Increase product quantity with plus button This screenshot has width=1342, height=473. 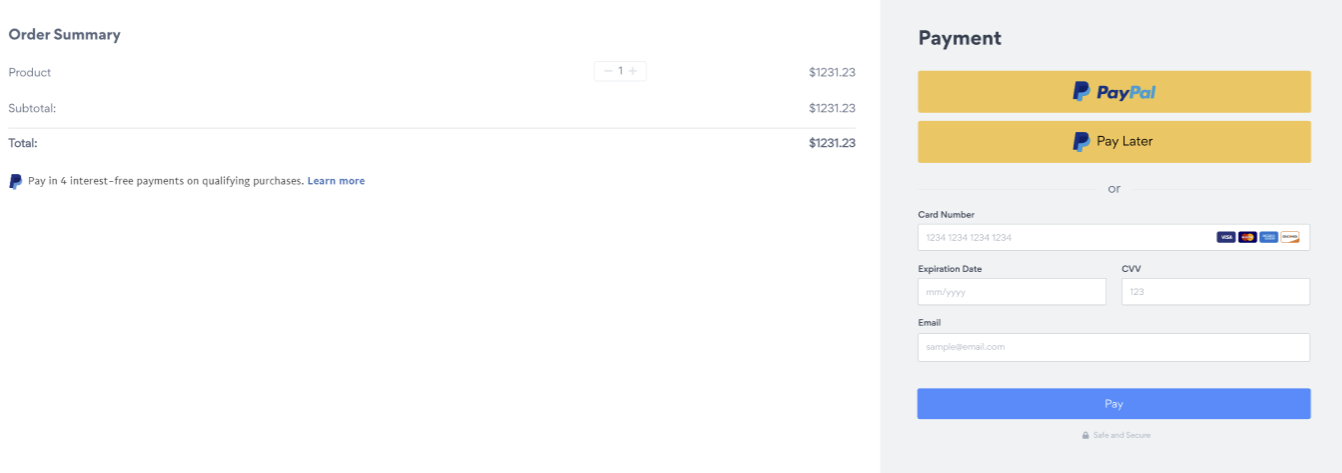632,71
